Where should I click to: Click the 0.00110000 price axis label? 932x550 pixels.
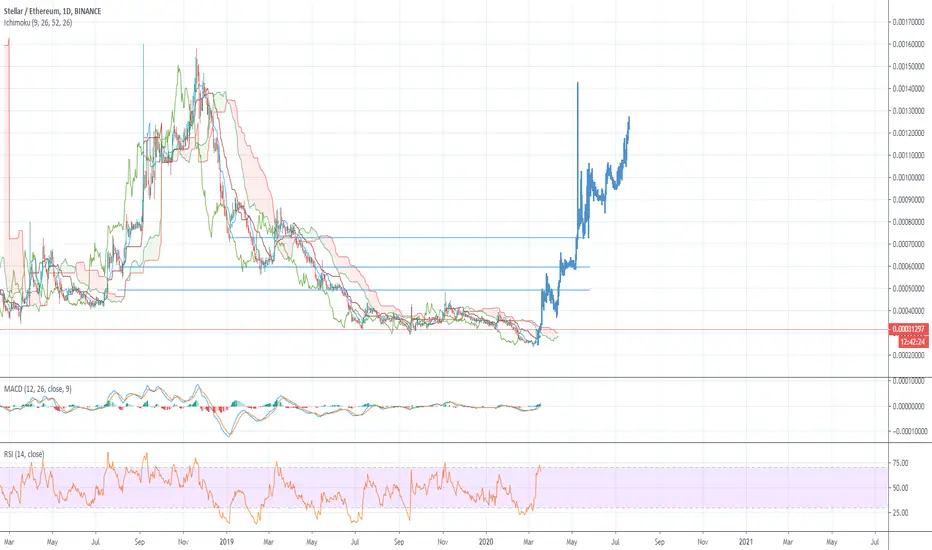click(x=908, y=155)
